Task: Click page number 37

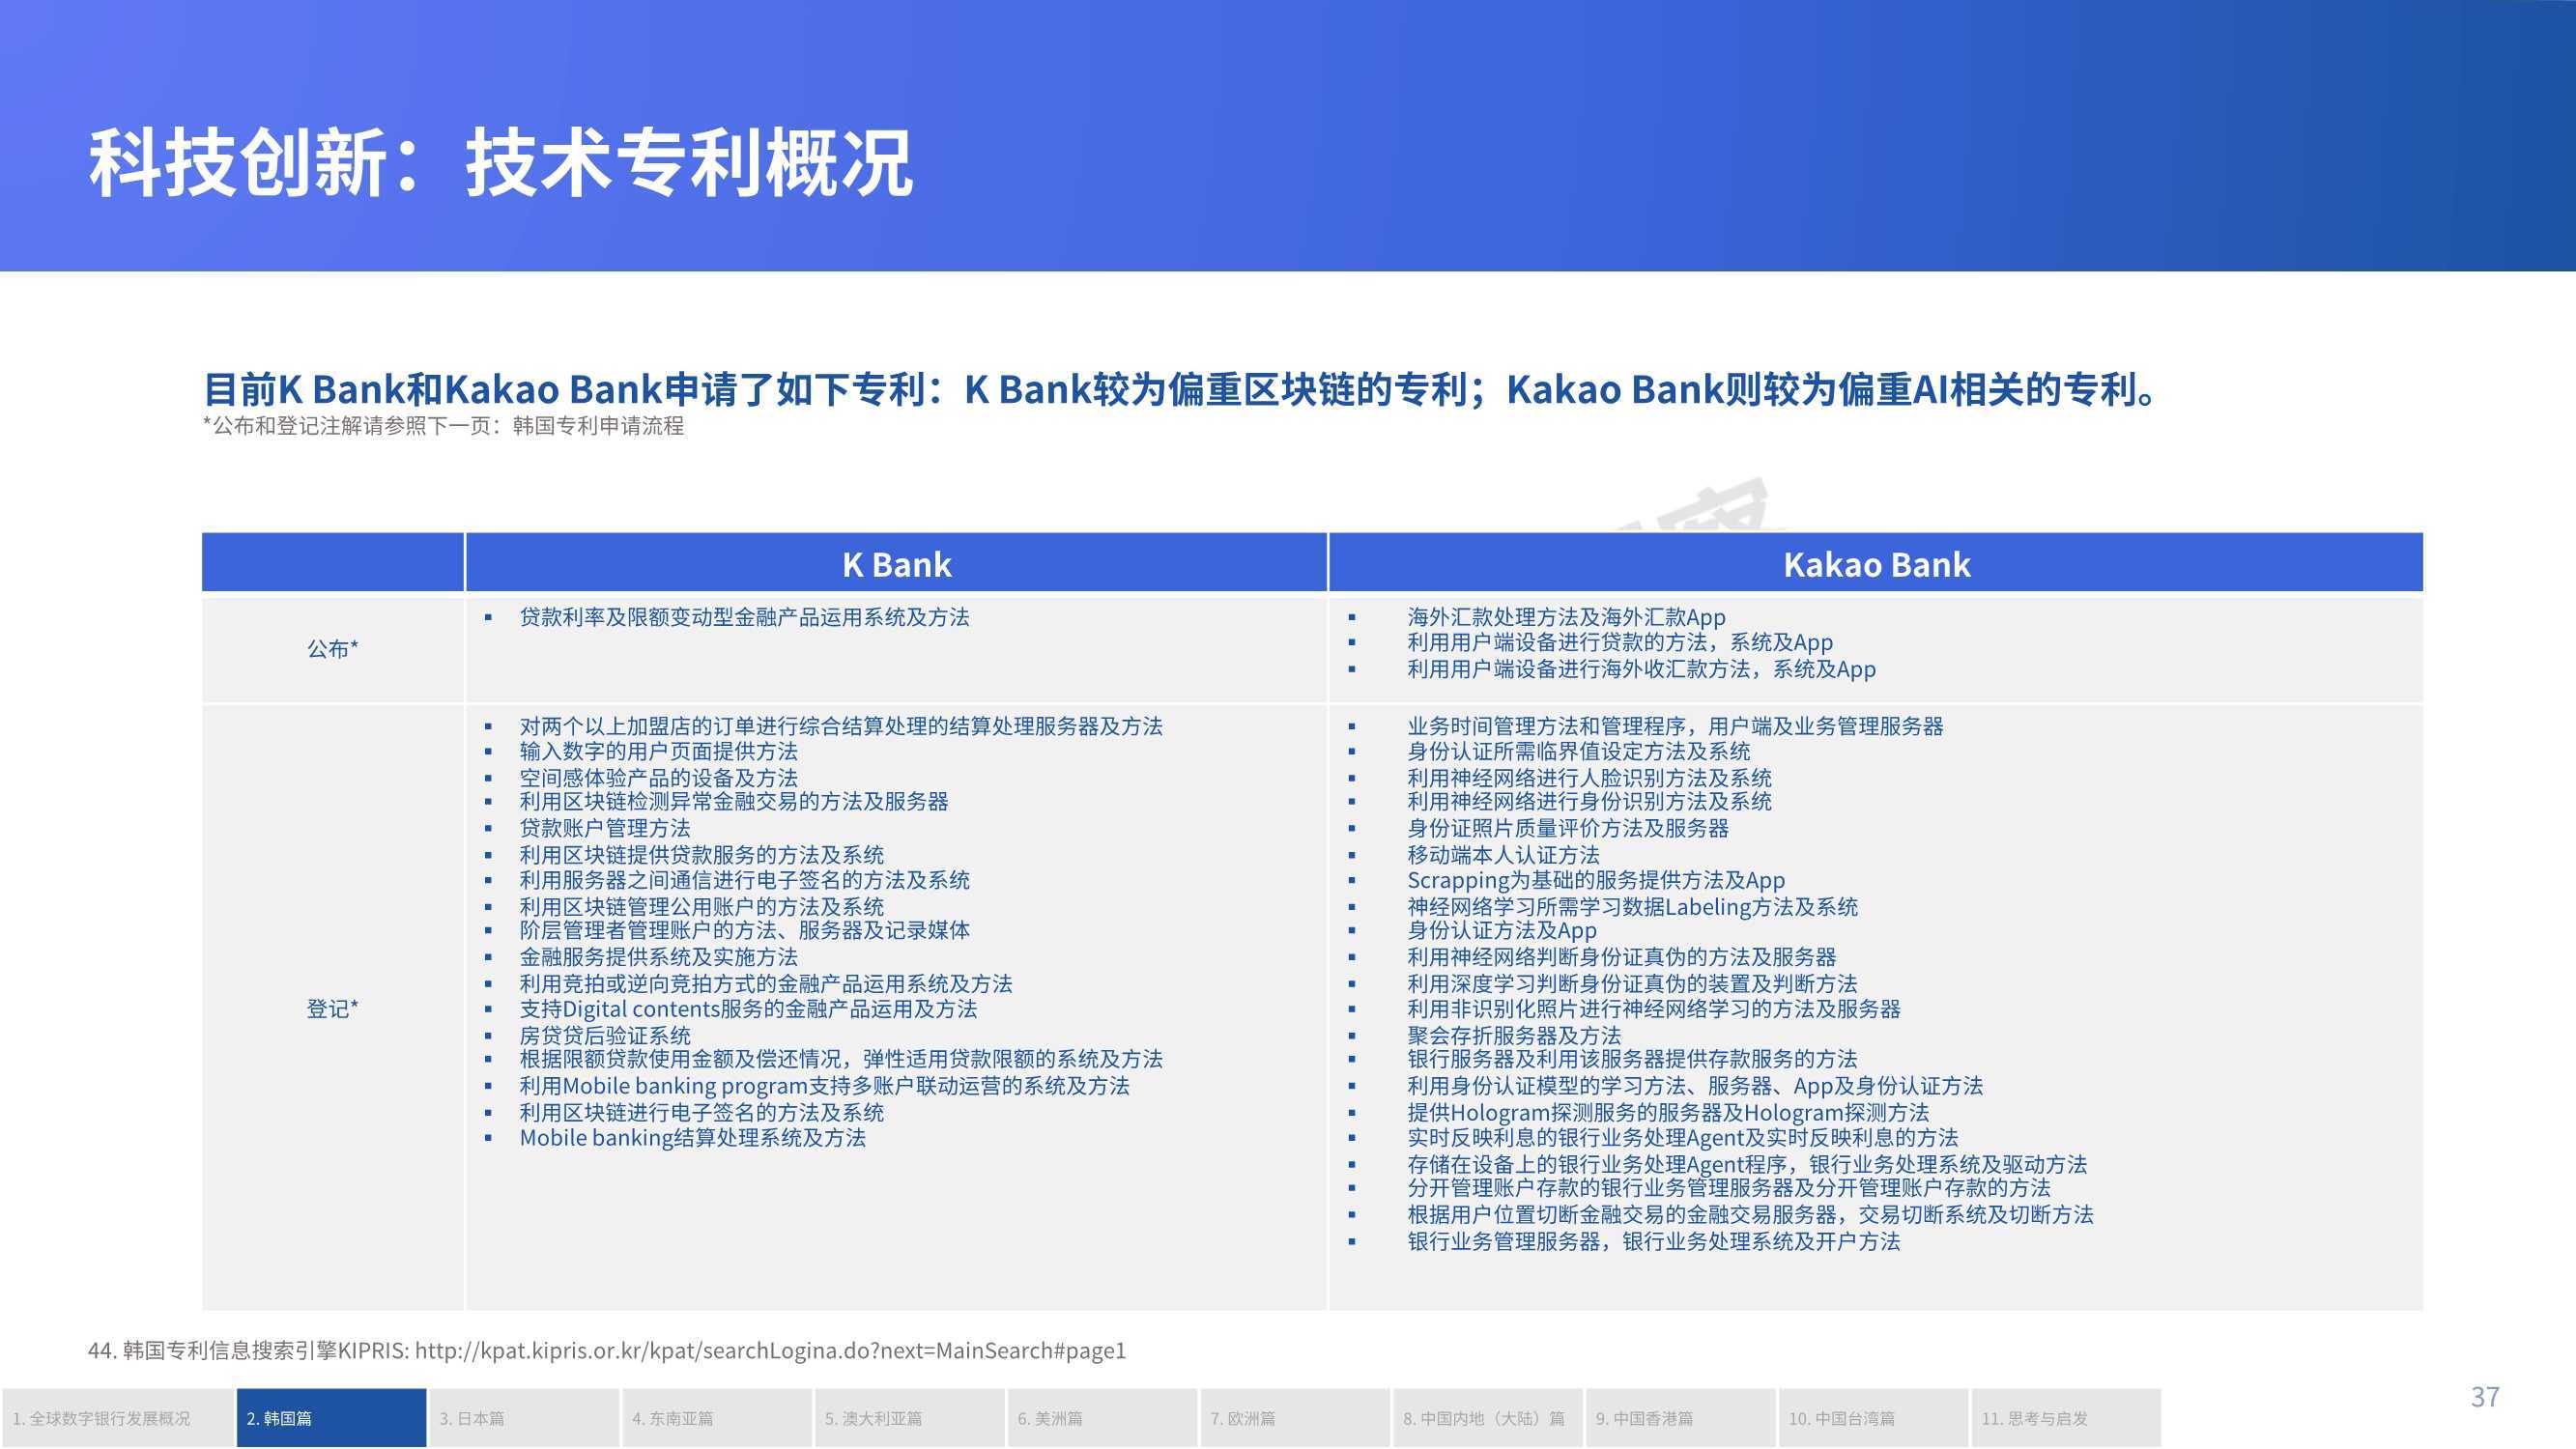Action: (2485, 1396)
